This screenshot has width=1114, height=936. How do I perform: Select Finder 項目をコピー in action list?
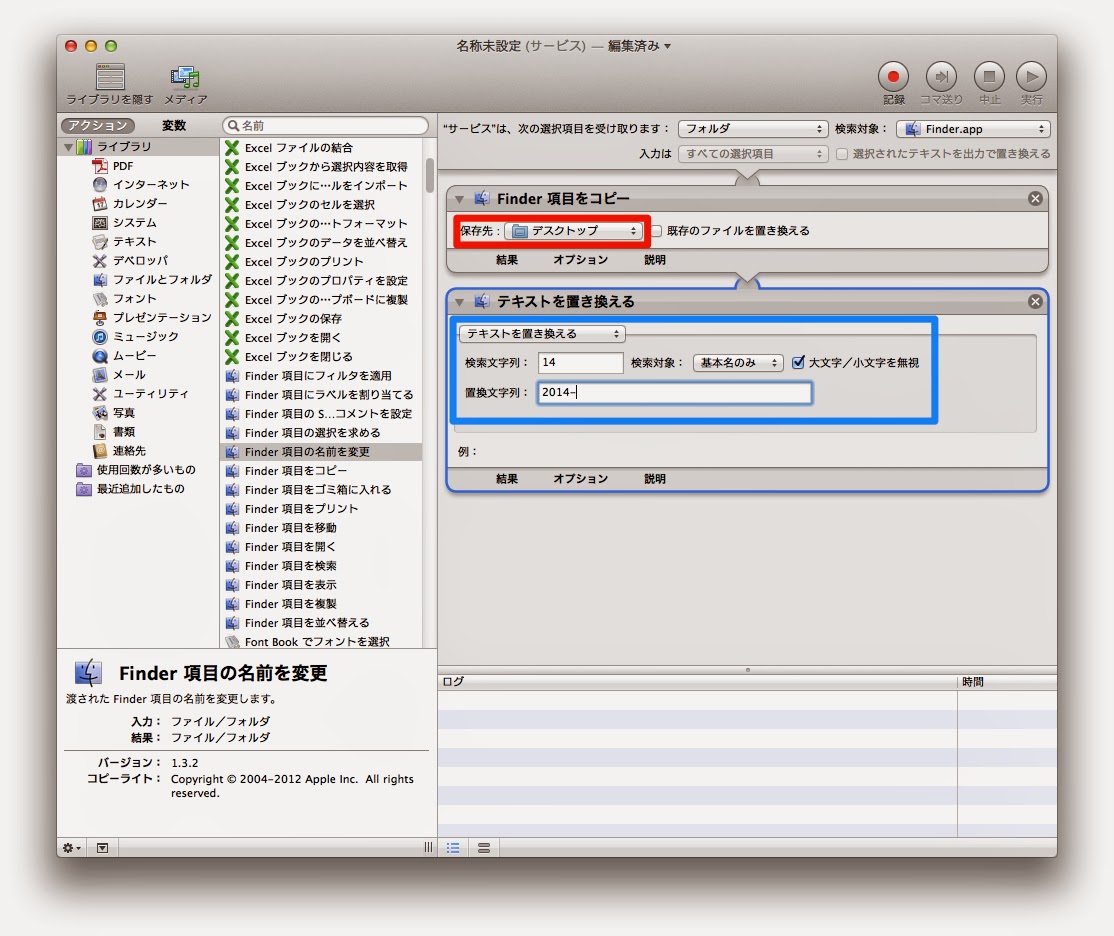tap(321, 471)
